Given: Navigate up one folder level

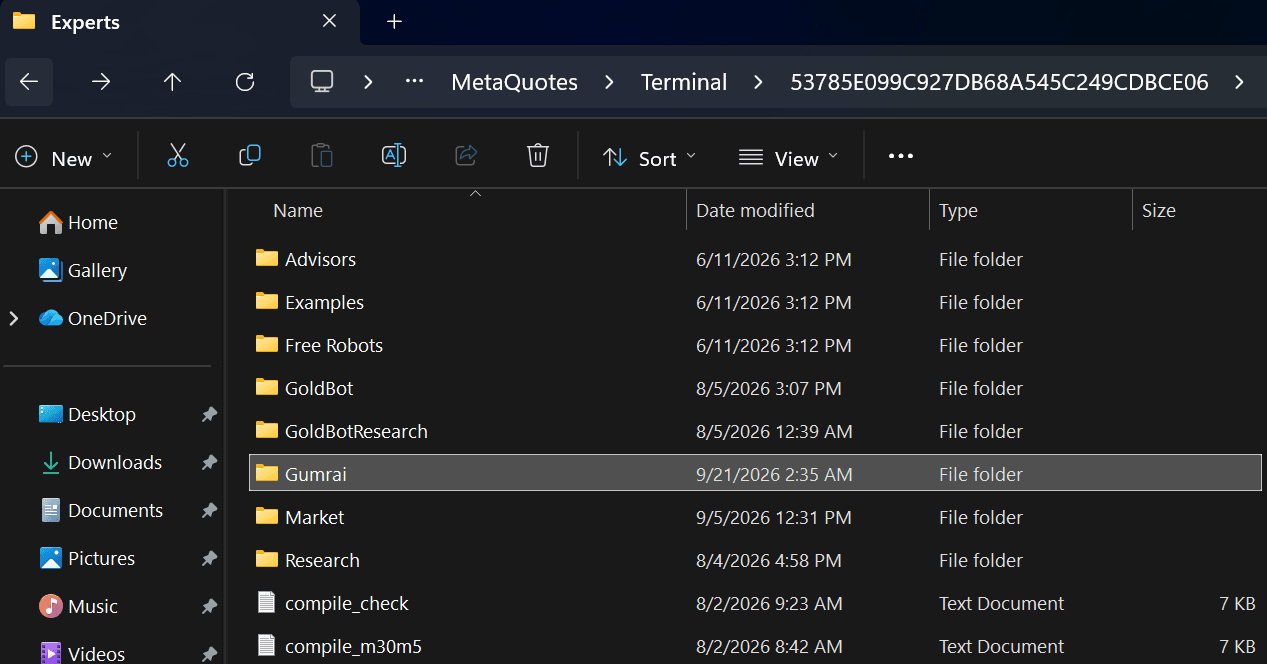Looking at the screenshot, I should click(x=173, y=82).
